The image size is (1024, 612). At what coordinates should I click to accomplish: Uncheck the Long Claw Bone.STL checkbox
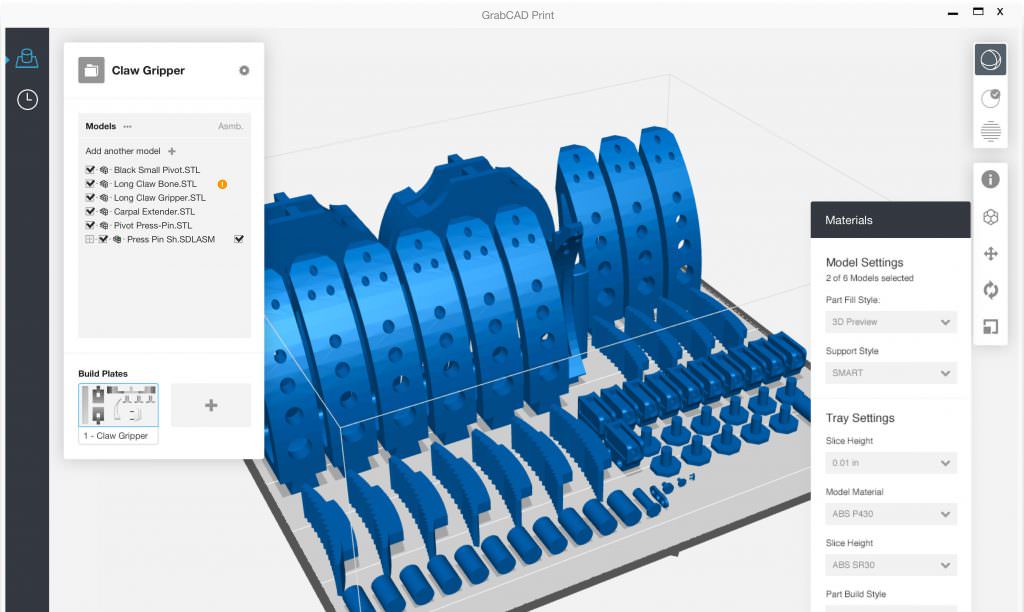click(x=90, y=184)
